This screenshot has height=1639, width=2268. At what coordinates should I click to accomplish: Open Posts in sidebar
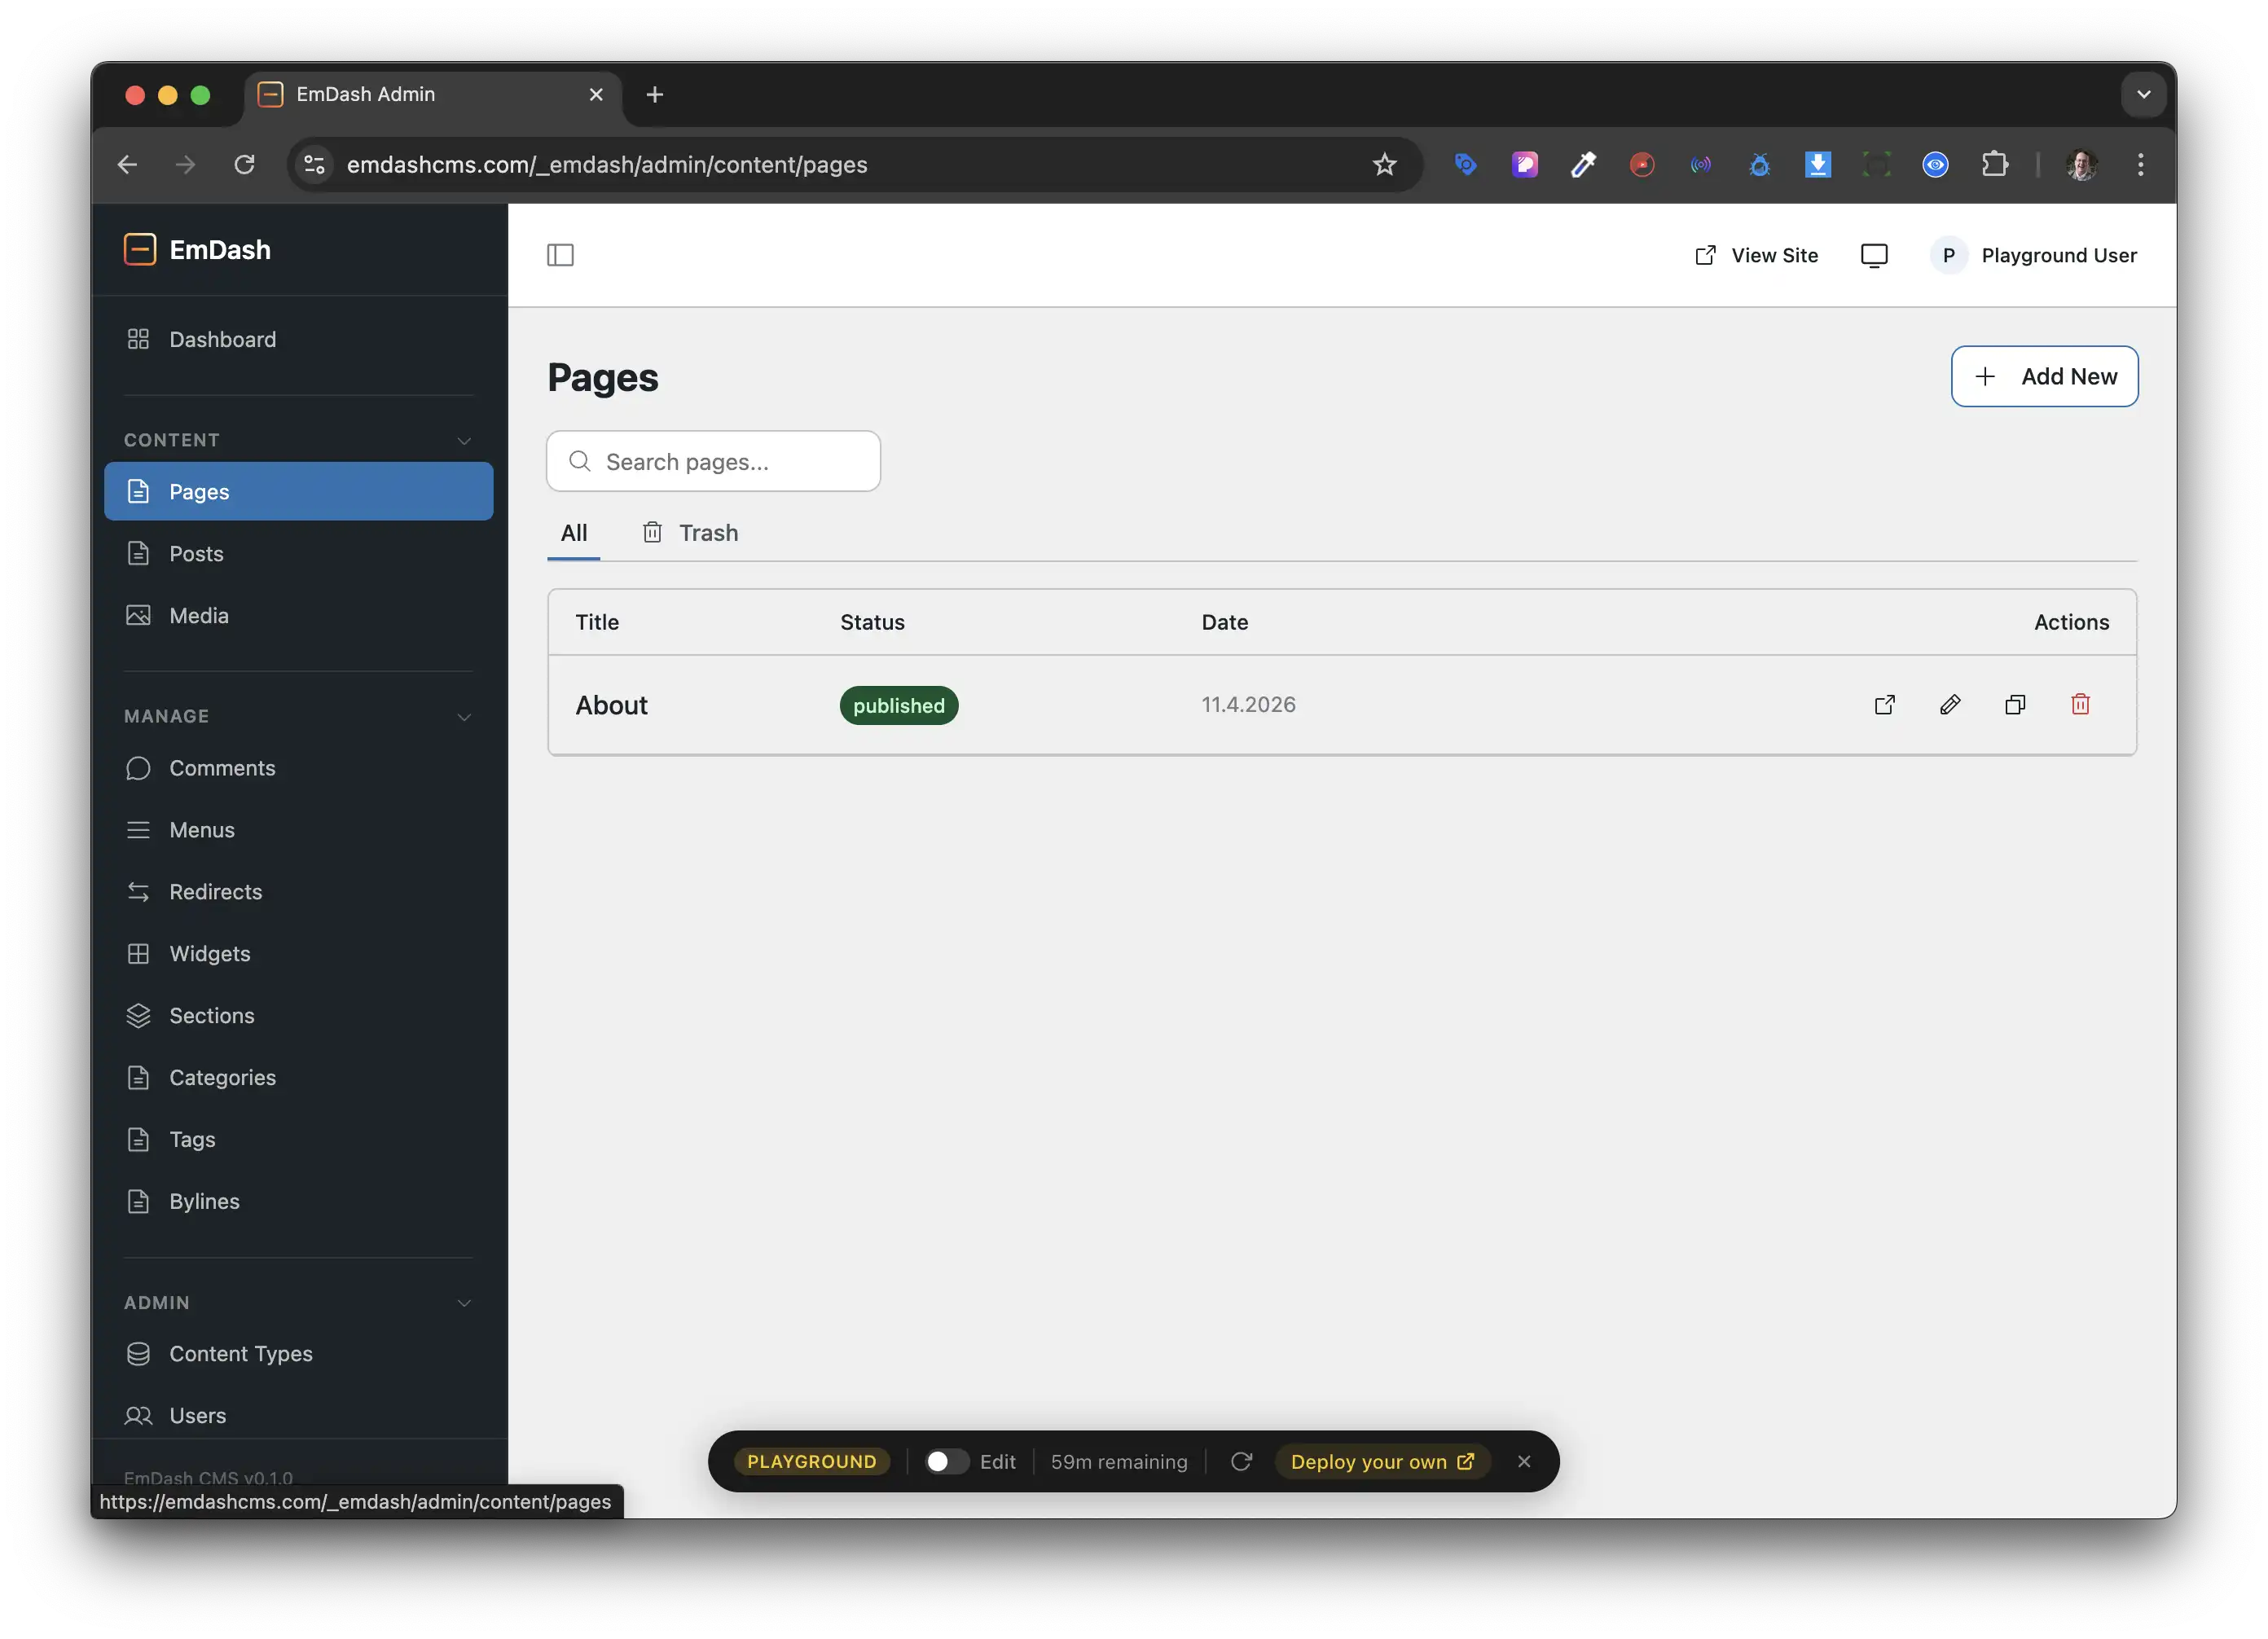tap(298, 553)
